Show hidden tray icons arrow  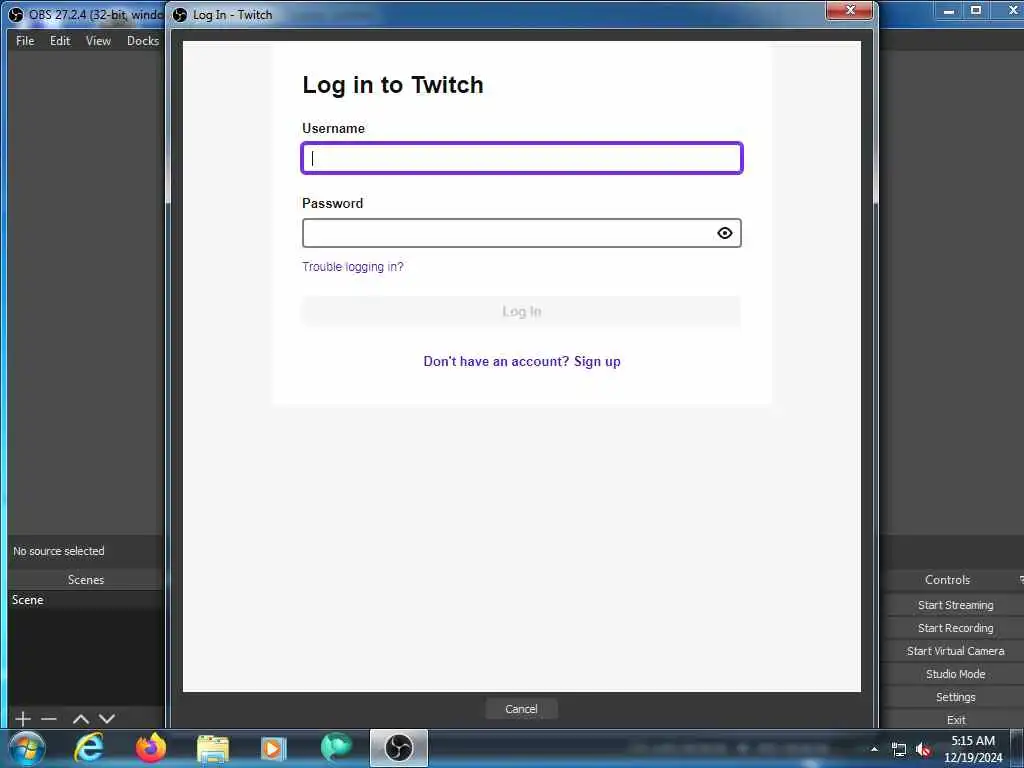tap(874, 749)
